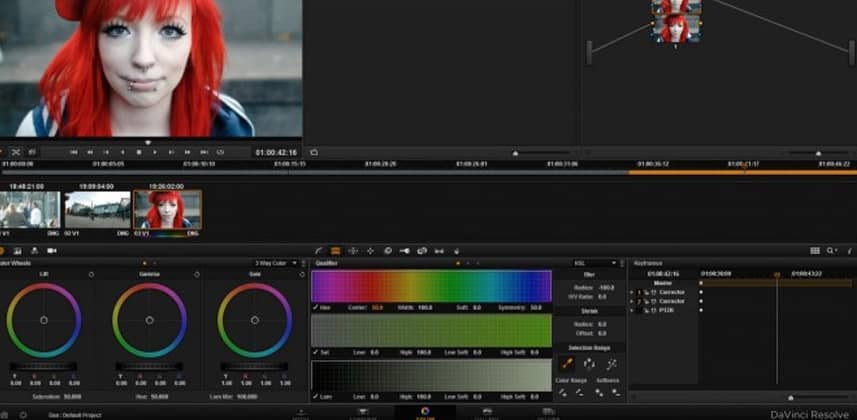Switch to the Media page tab
Viewport: 857px width, 420px height.
click(301, 413)
